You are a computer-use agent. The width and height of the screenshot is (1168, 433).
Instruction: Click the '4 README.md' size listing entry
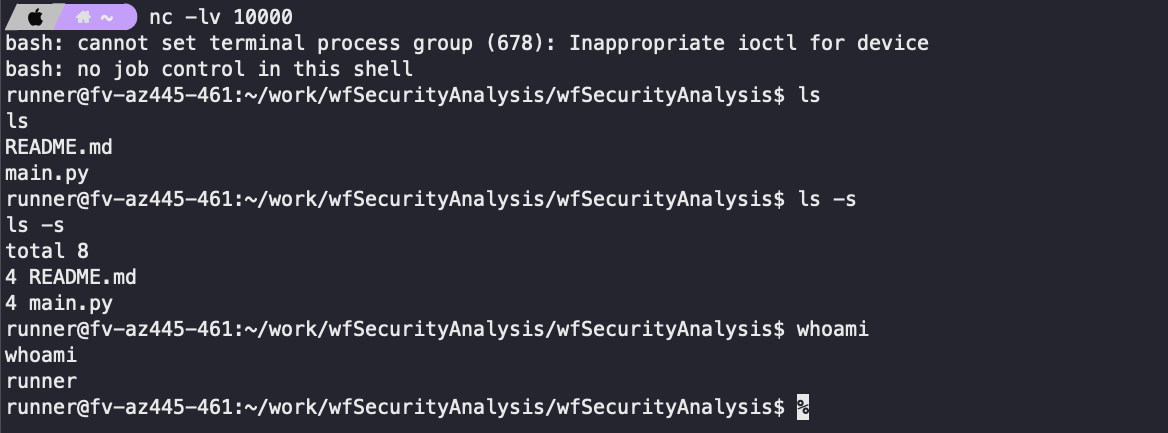tap(70, 277)
